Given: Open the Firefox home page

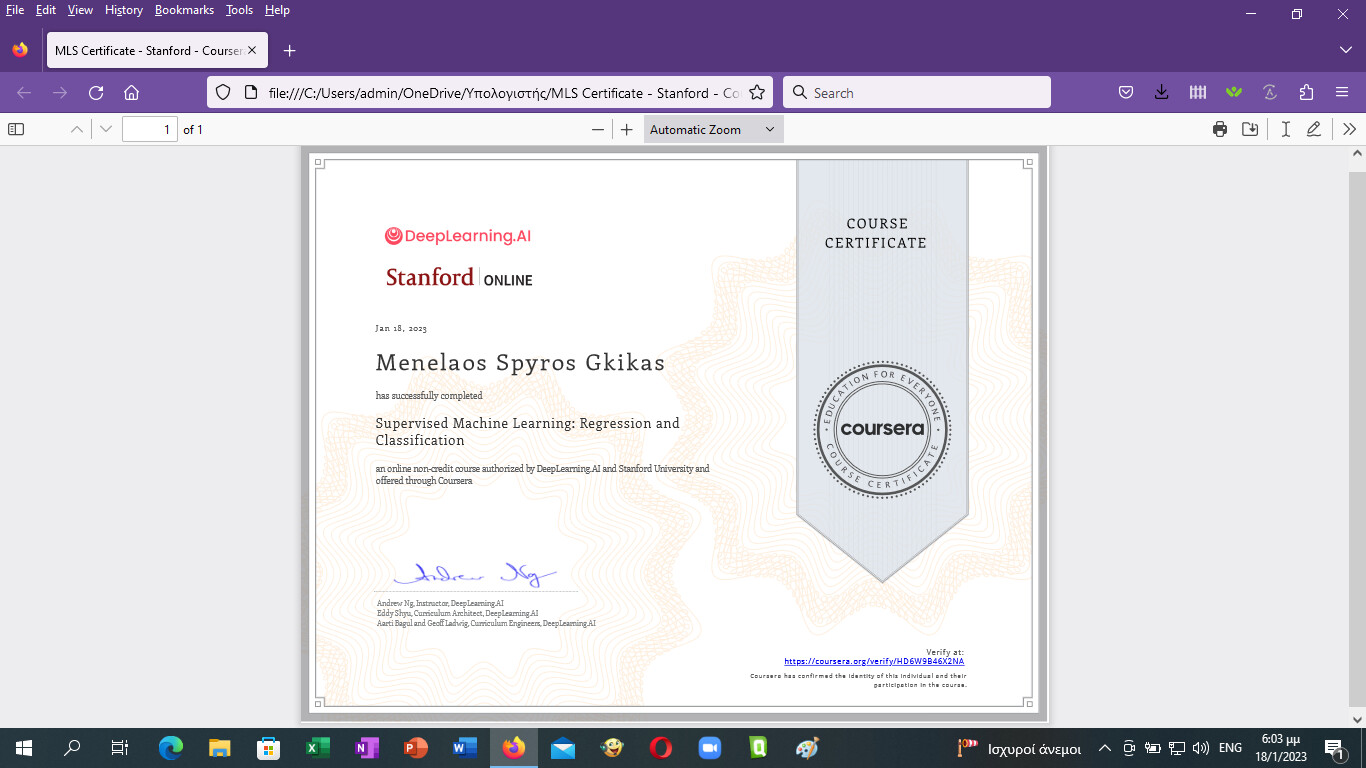Looking at the screenshot, I should point(131,93).
